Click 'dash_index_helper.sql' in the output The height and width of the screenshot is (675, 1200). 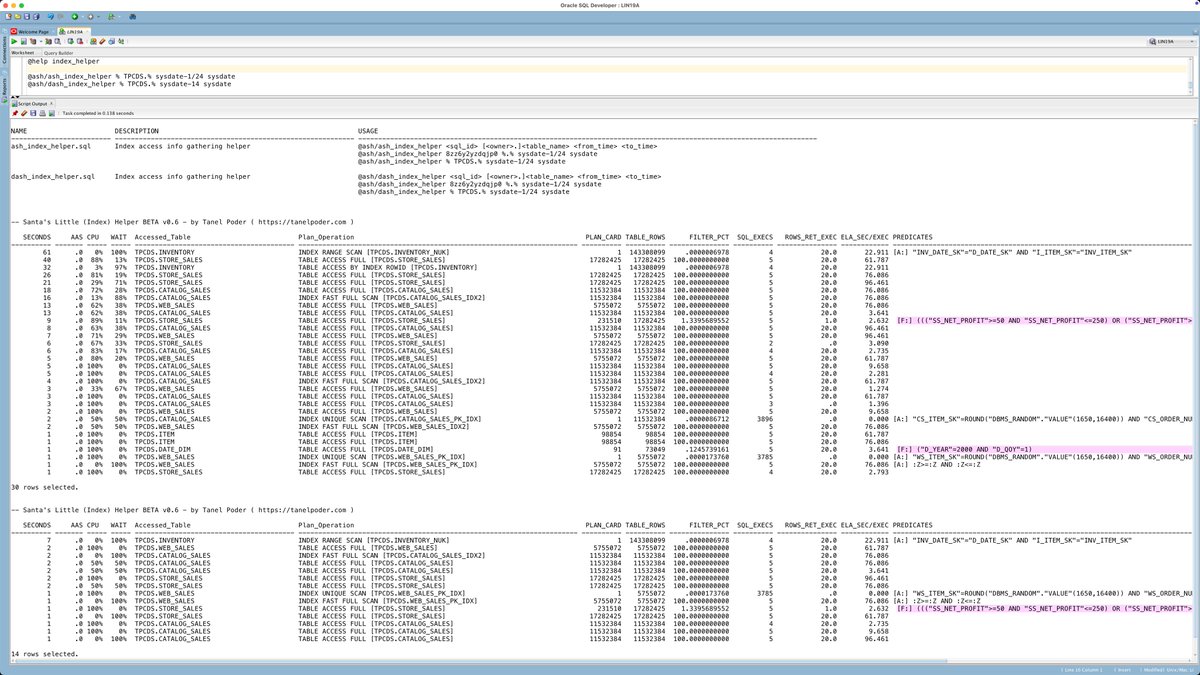click(x=53, y=176)
